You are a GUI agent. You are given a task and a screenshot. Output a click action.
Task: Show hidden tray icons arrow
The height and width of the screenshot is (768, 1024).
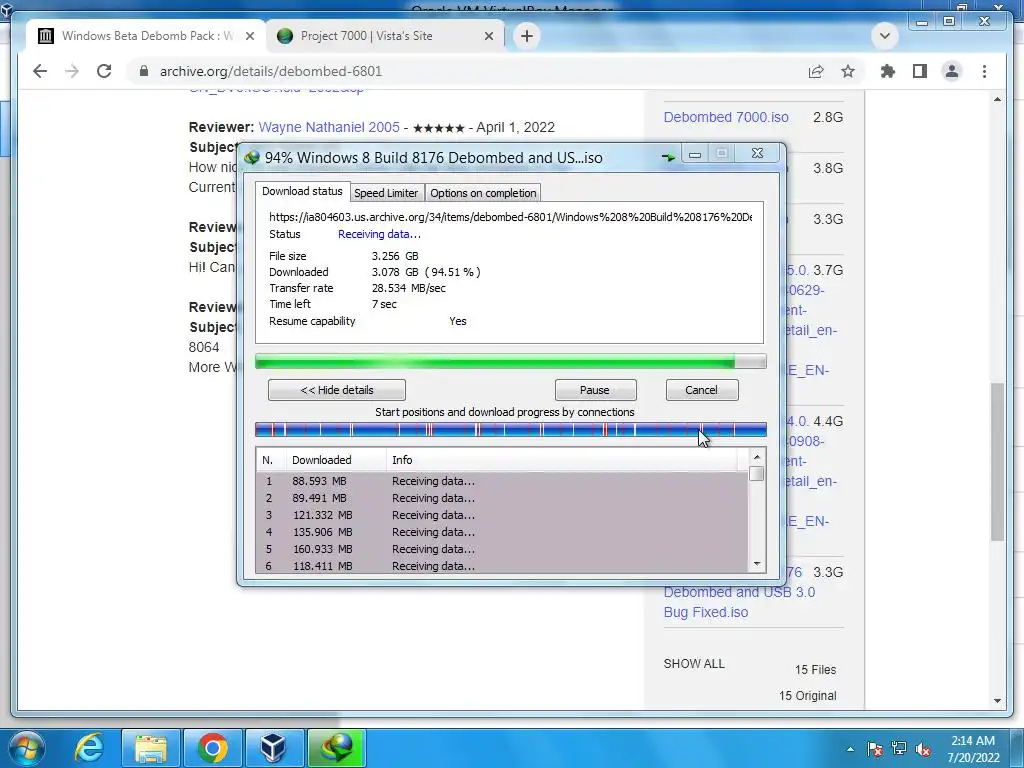tap(850, 749)
